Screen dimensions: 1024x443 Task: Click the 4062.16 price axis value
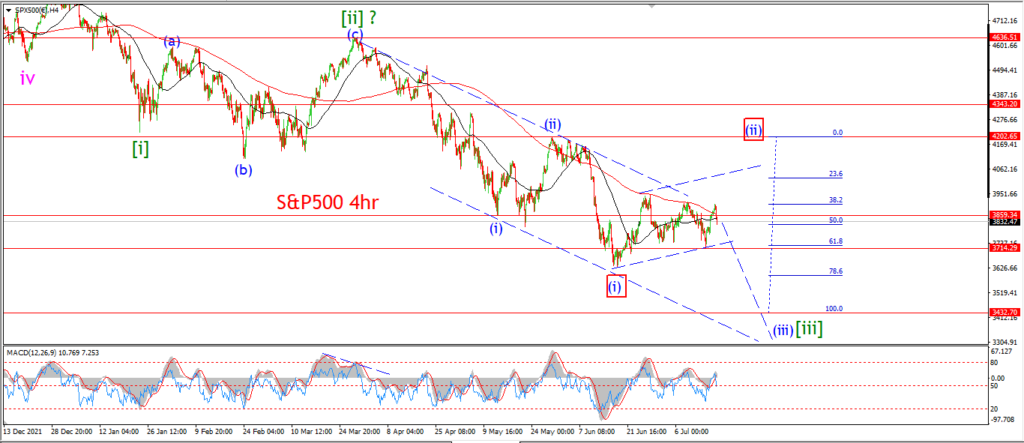pos(1004,169)
